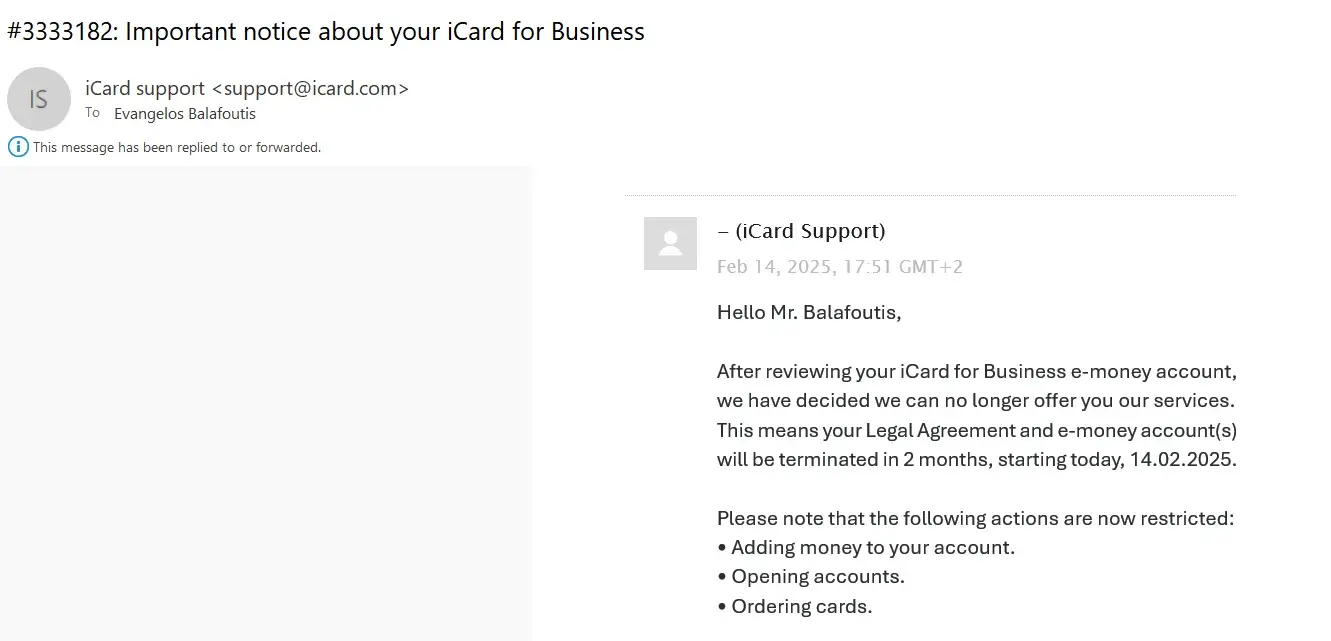Screen dimensions: 1331x641
Task: Click the line "Please note that the following actions"
Action: point(975,519)
